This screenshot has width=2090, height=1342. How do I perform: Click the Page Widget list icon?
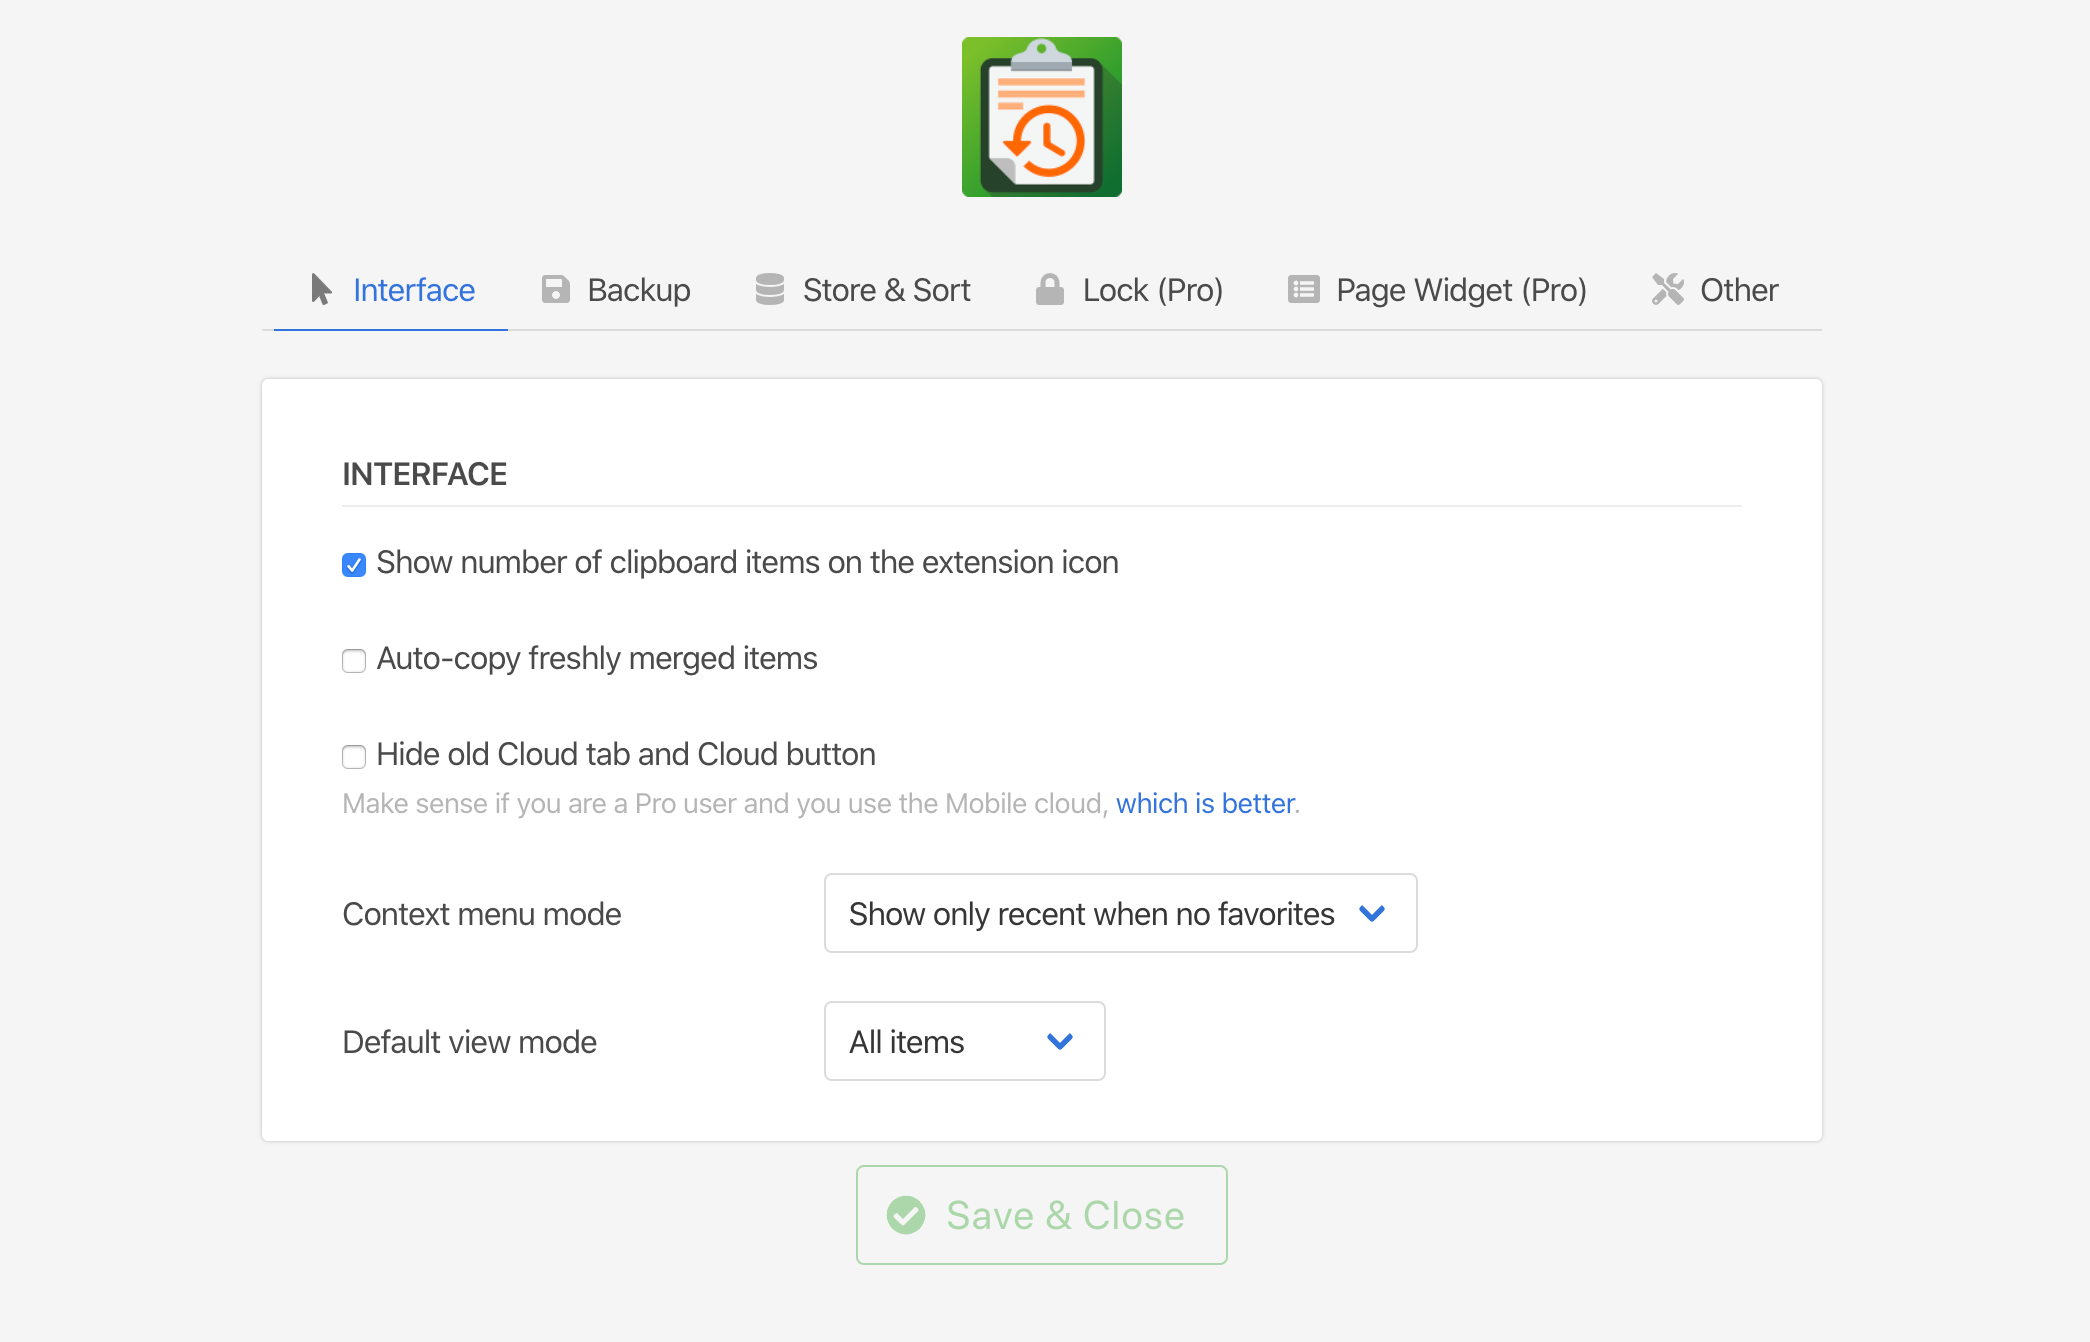click(x=1303, y=289)
